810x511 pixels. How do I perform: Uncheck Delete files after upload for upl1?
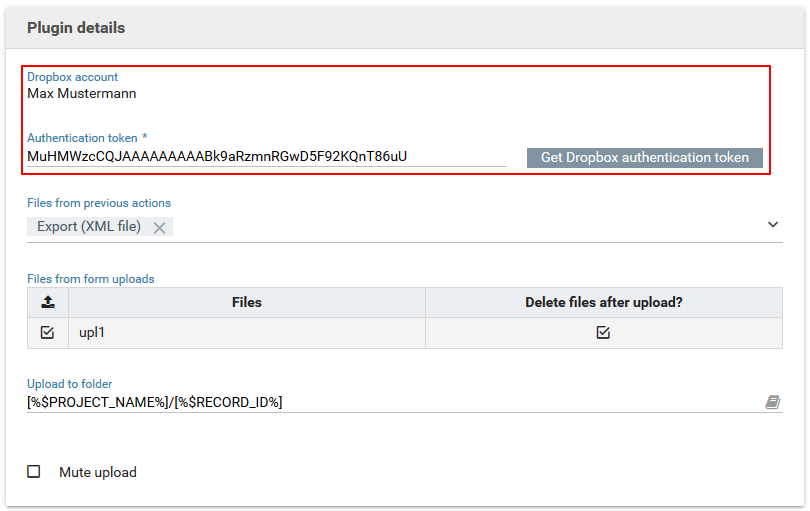(x=603, y=333)
